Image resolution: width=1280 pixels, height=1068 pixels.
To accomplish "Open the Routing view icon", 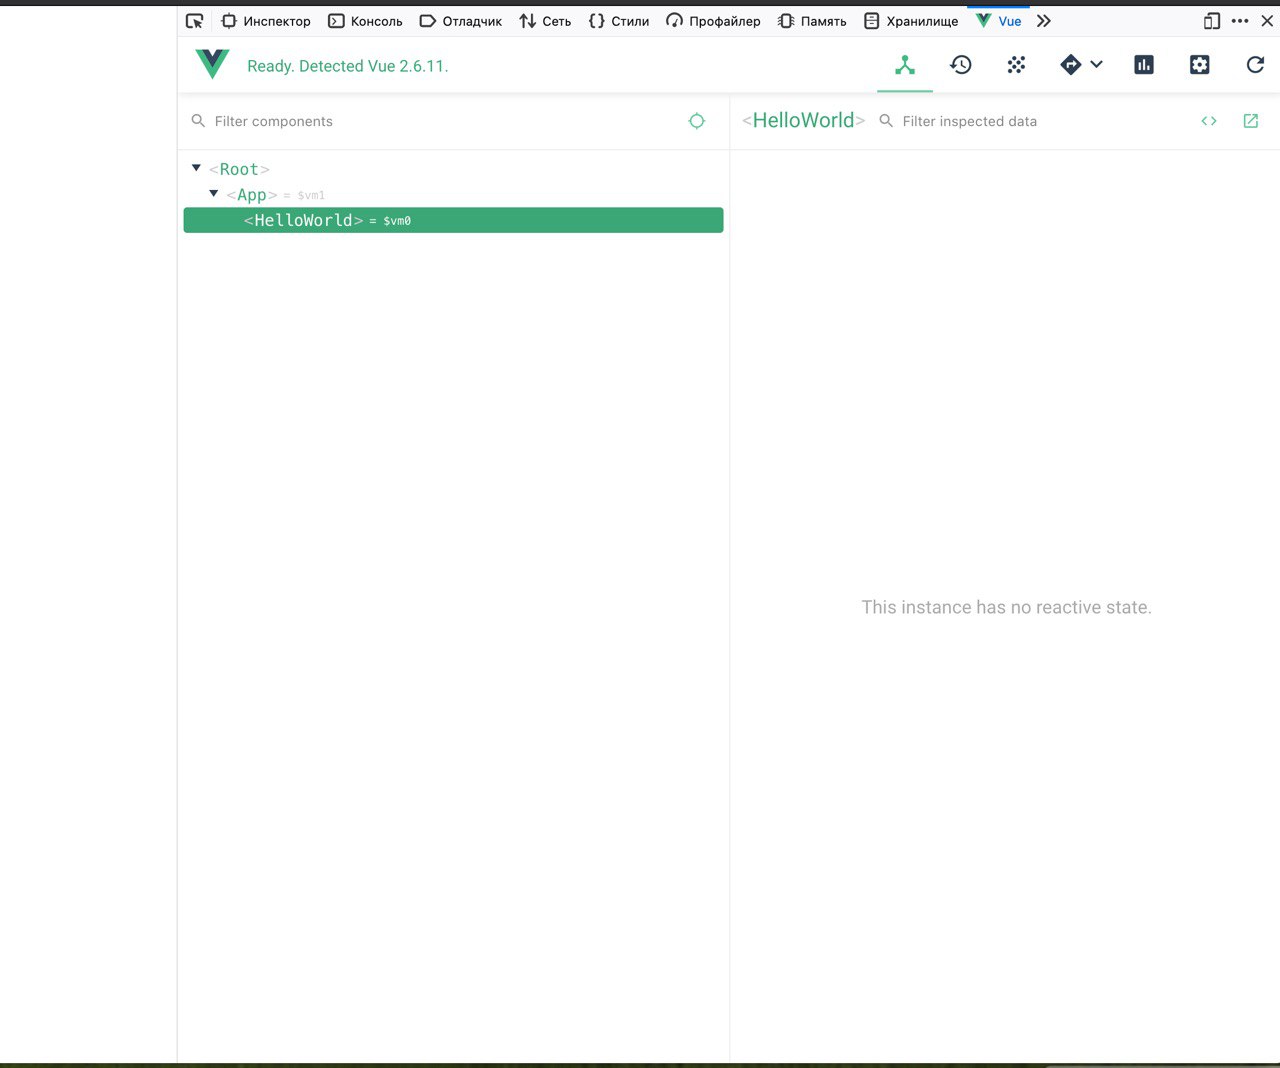I will pyautogui.click(x=1071, y=65).
